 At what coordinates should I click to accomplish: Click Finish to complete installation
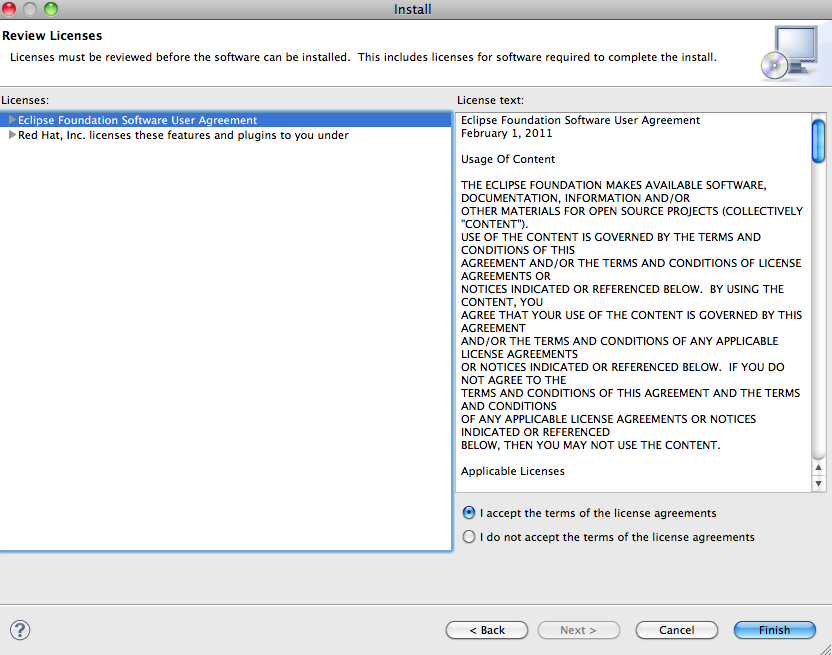click(774, 630)
